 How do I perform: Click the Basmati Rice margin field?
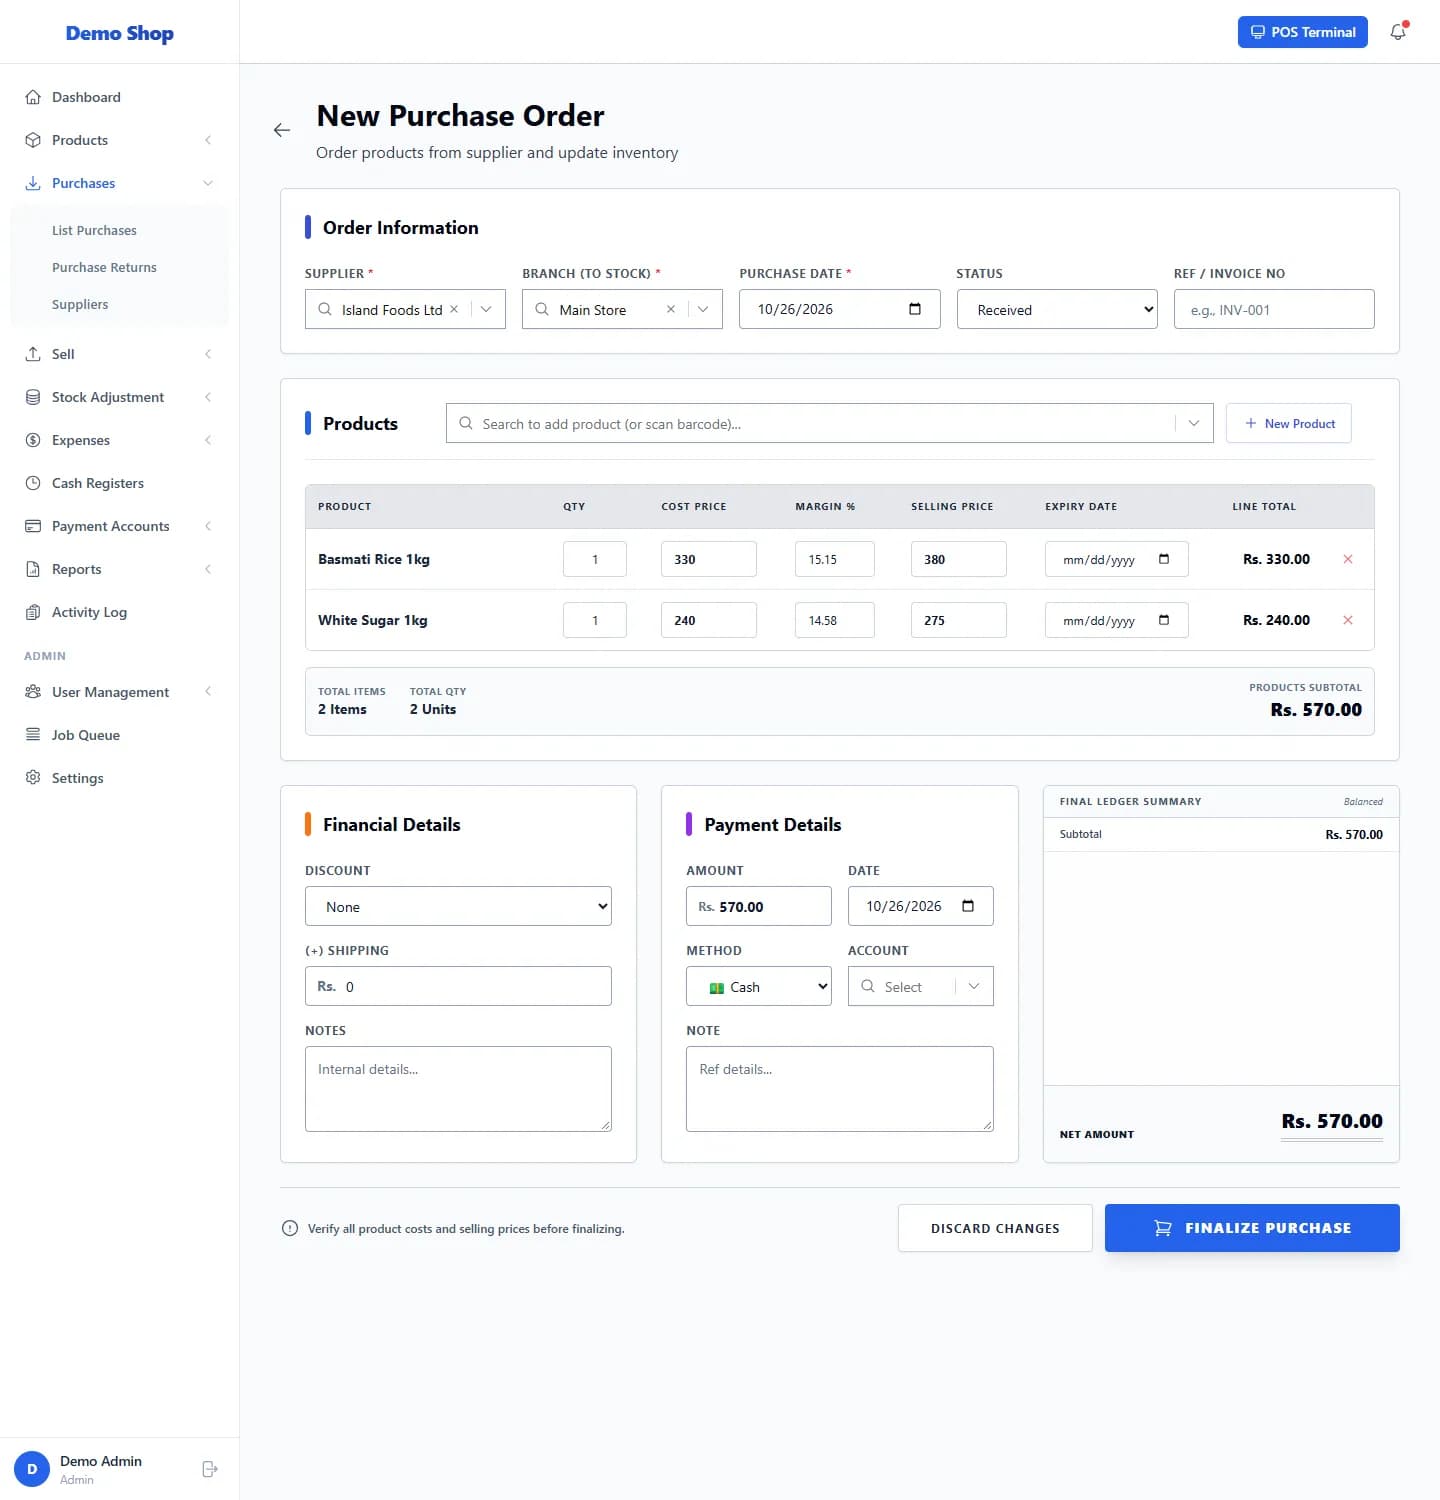[x=834, y=559]
